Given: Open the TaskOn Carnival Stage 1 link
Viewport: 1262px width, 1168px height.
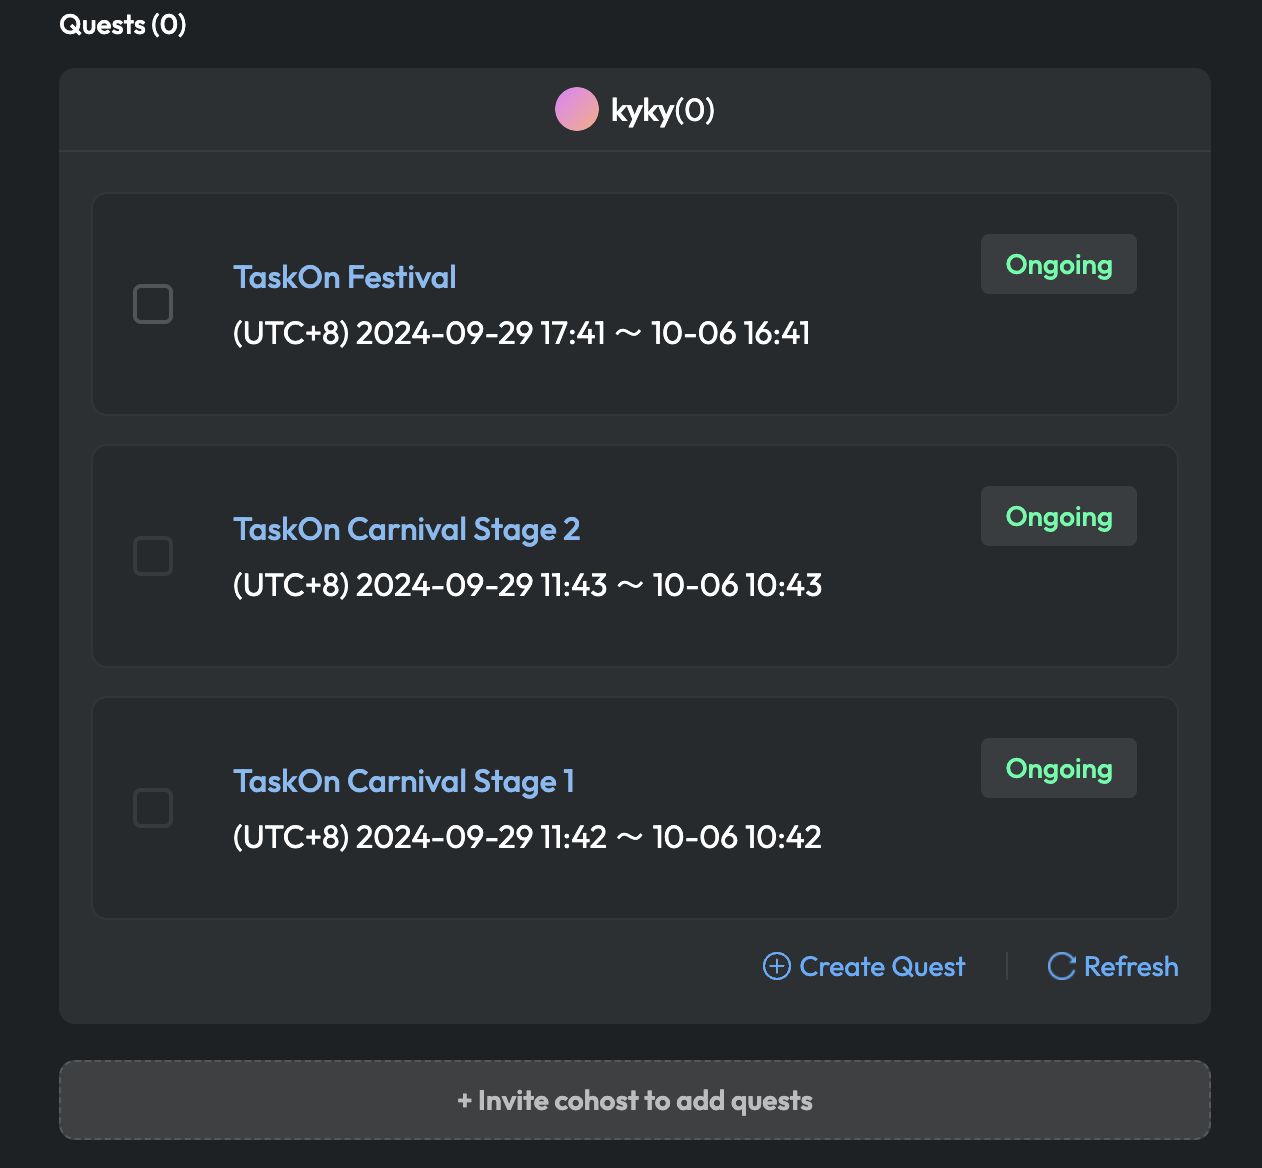Looking at the screenshot, I should (x=403, y=781).
